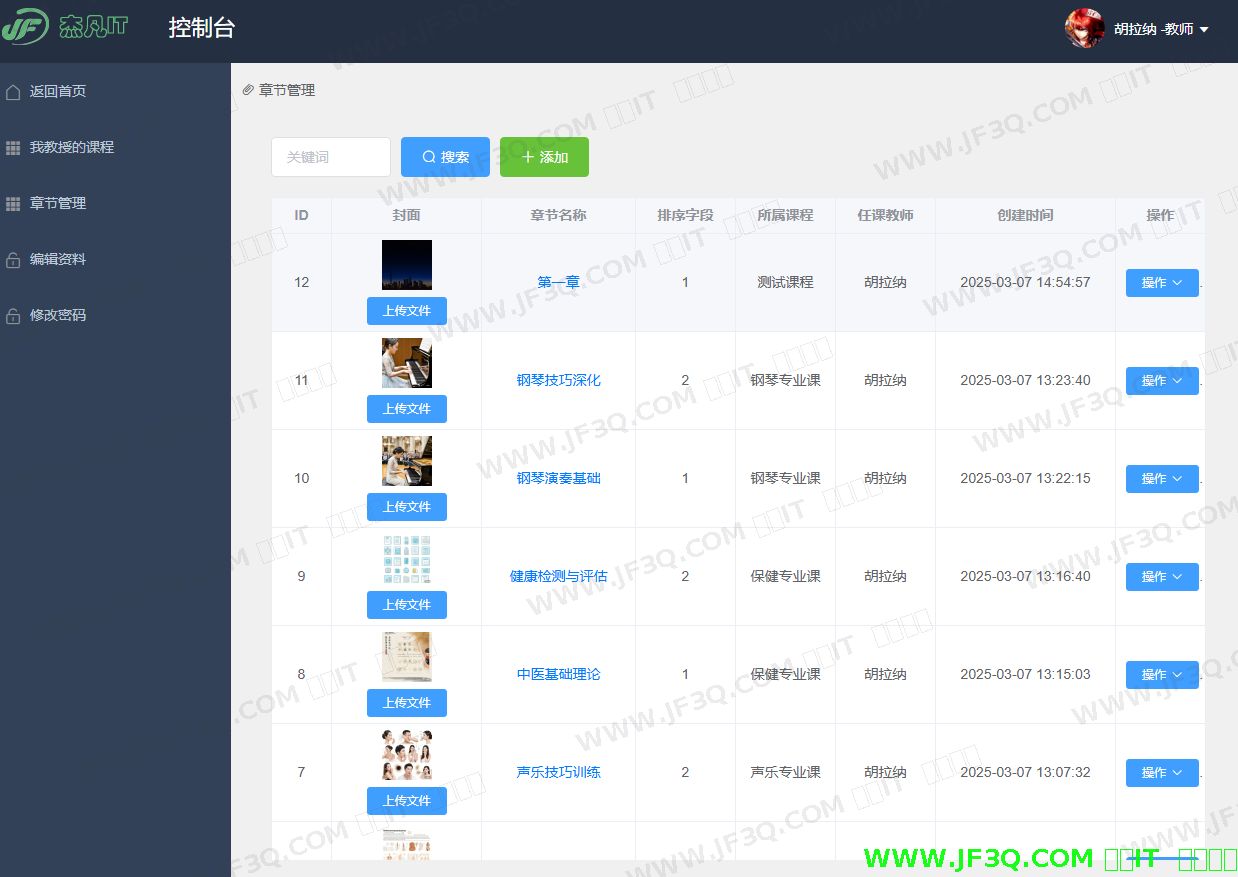Click the 声乐技巧训练 cover thumbnail
Screen dimensions: 1238x877
[406, 755]
